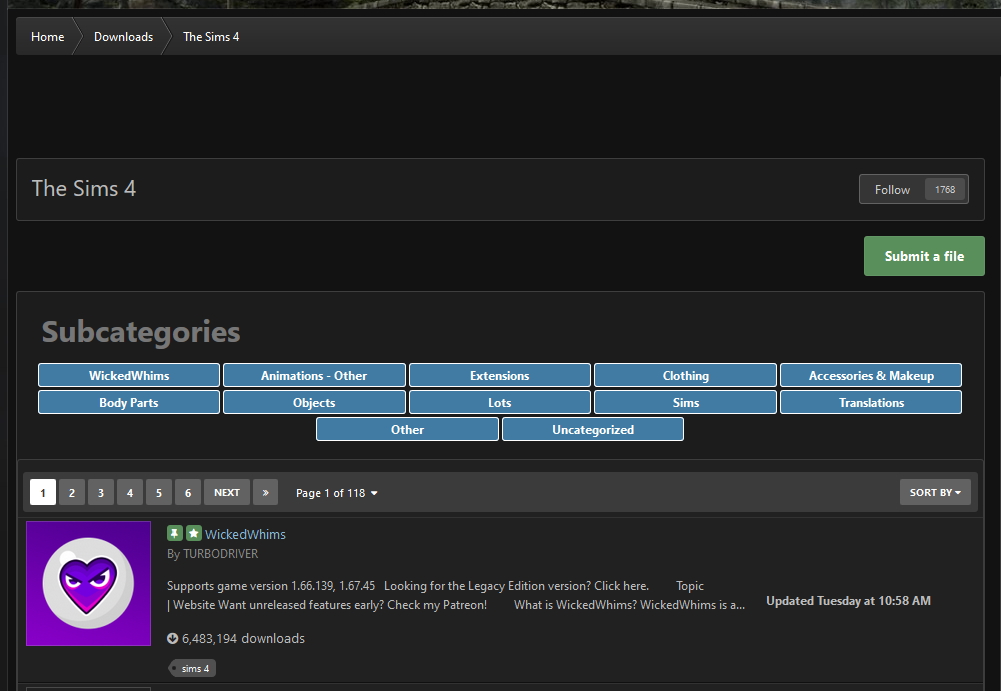This screenshot has width=1001, height=691.
Task: Go to page 4
Action: coord(130,492)
